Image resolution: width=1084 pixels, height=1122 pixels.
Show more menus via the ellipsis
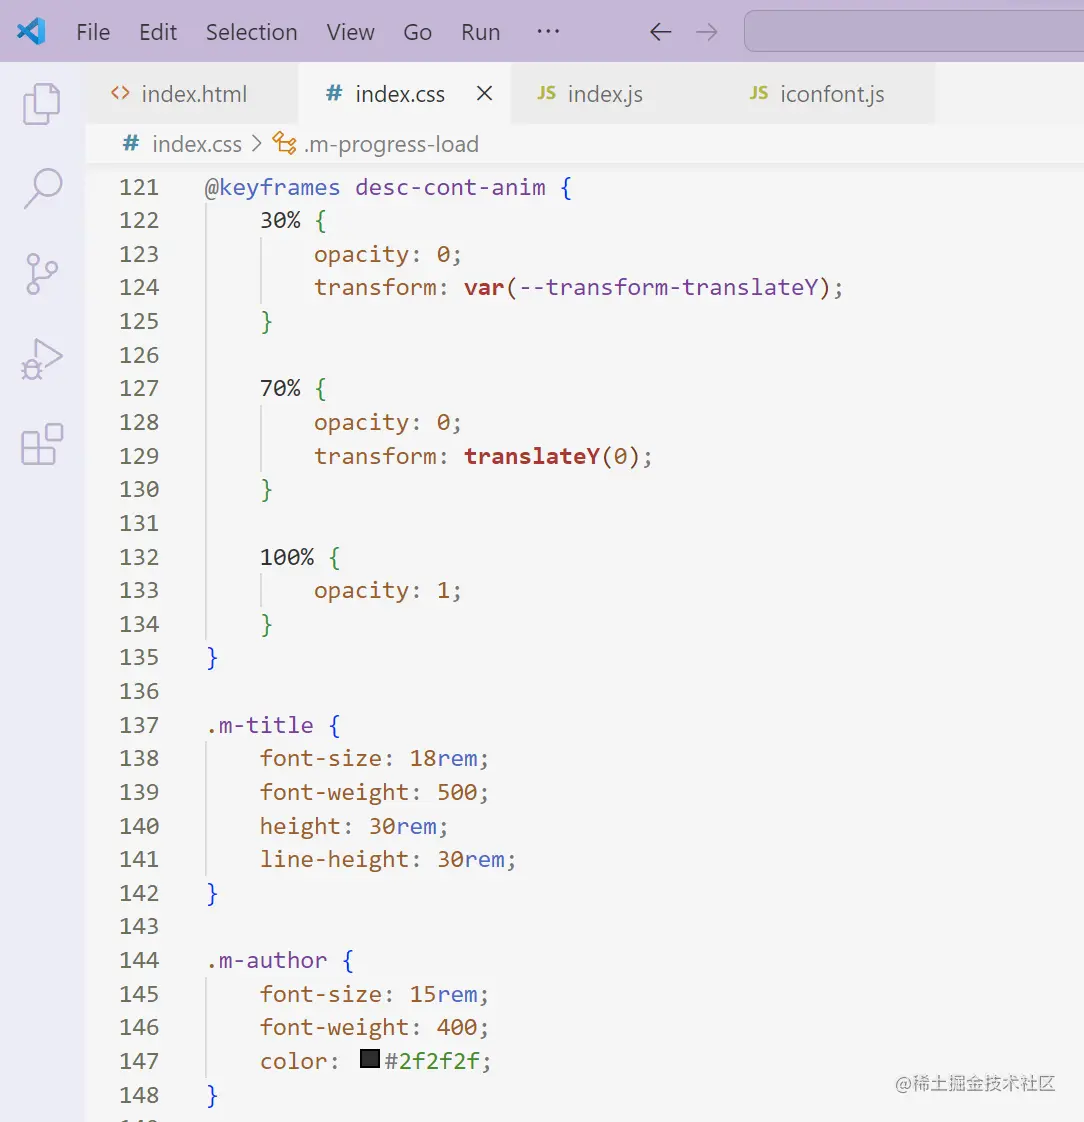[548, 31]
